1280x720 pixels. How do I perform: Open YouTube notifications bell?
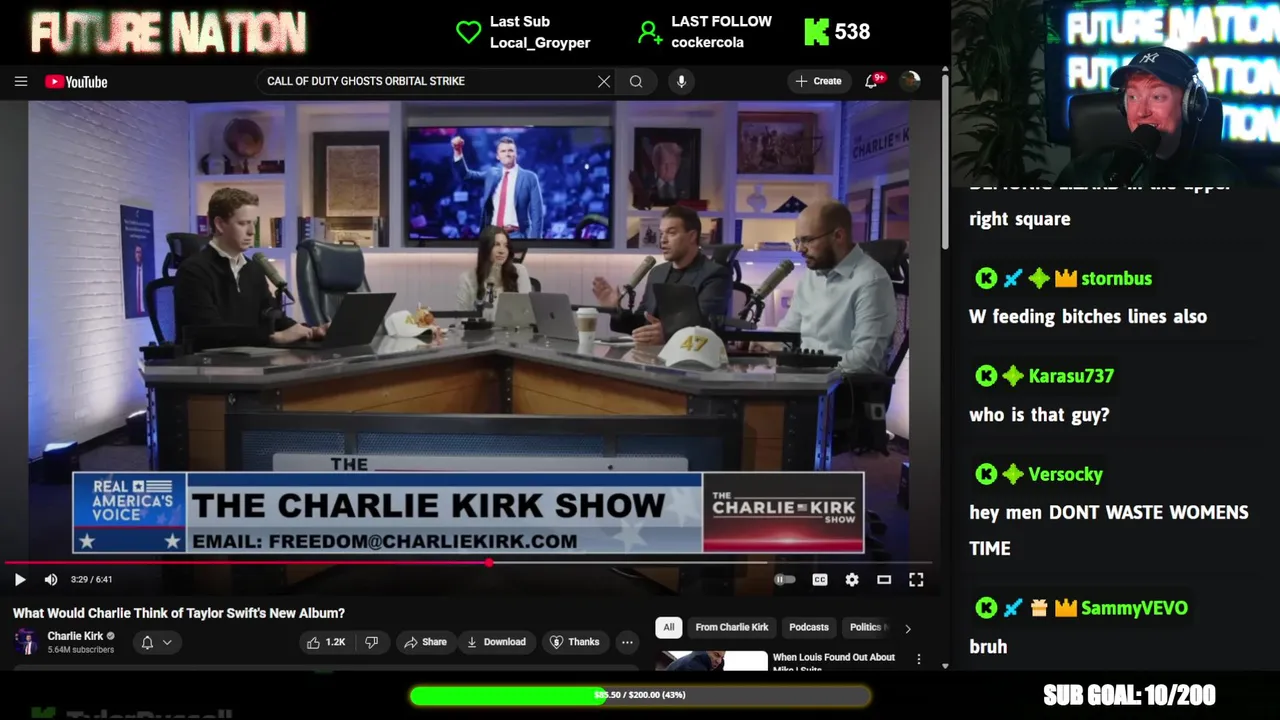[x=872, y=81]
